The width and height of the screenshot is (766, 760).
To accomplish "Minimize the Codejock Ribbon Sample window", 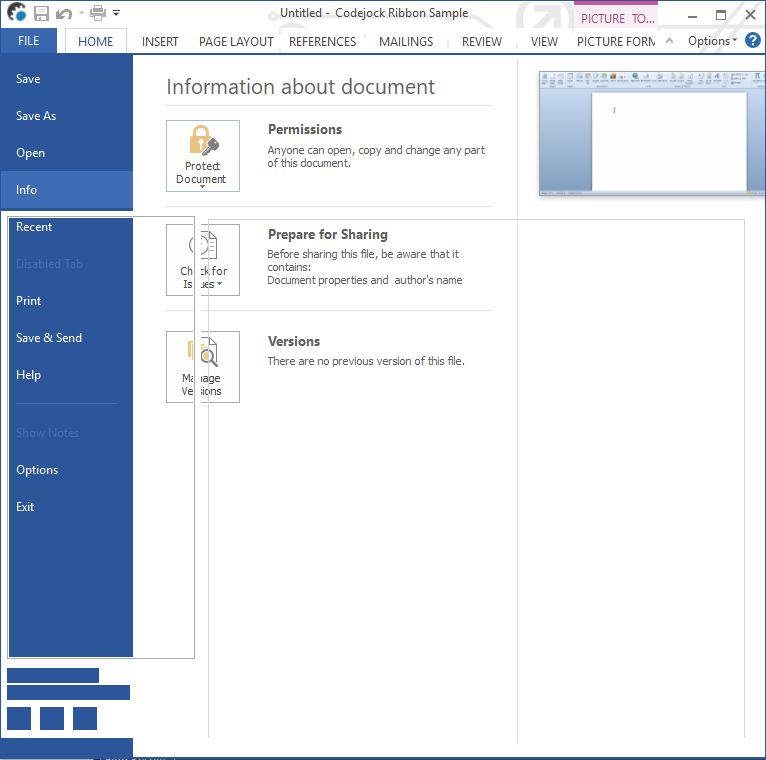I will coord(692,16).
